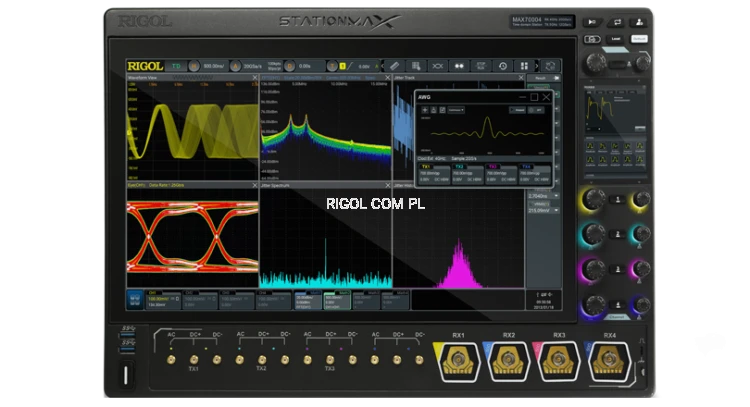
Task: Open the 0.00V trigger level field
Action: [364, 66]
